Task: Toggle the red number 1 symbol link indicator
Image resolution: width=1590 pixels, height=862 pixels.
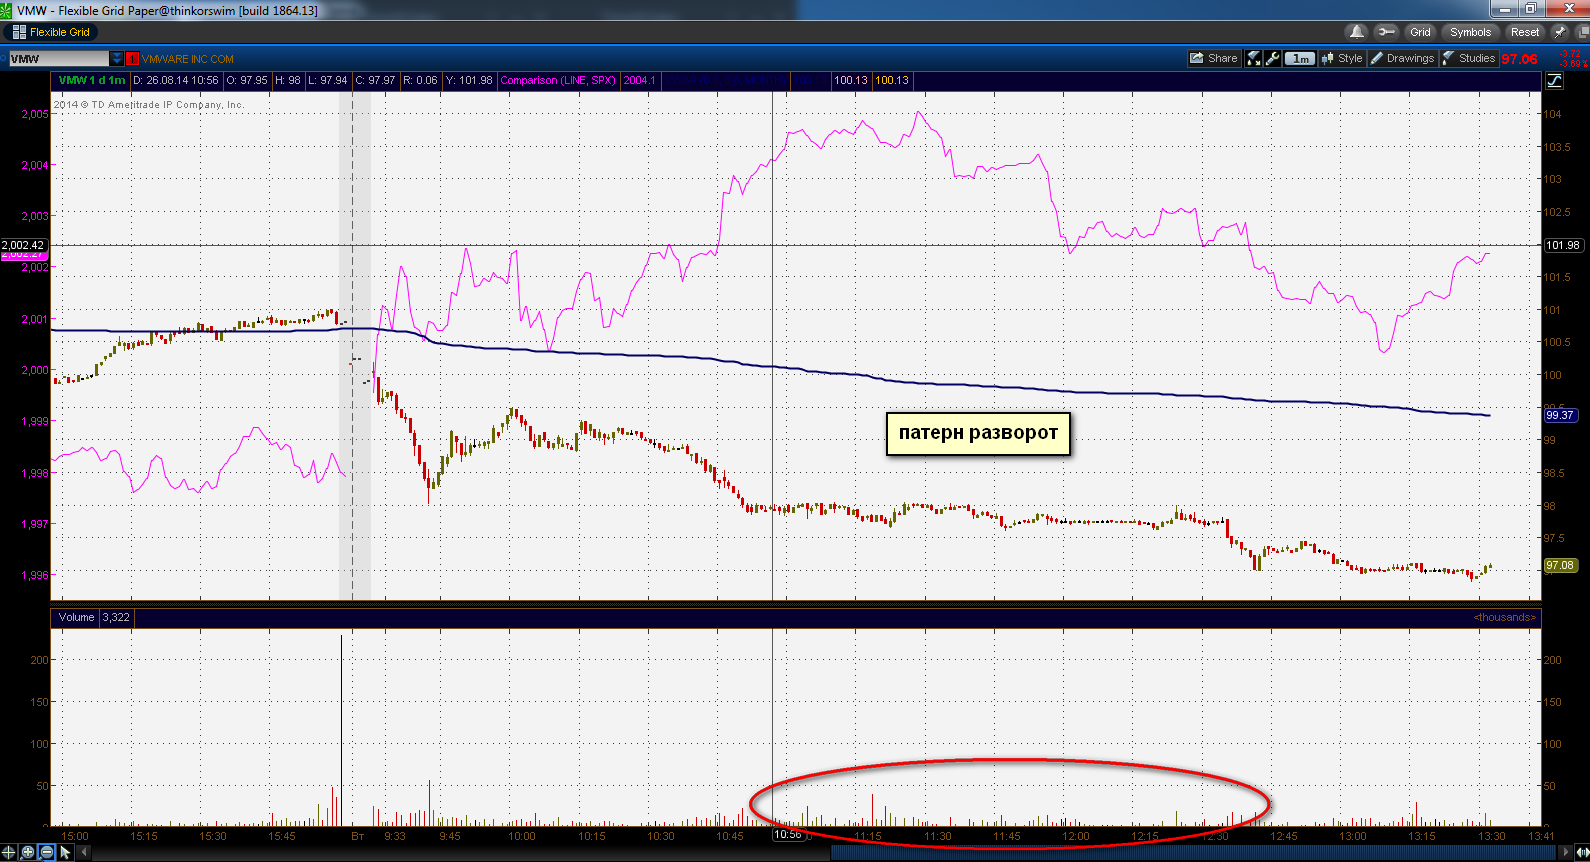Action: [132, 59]
